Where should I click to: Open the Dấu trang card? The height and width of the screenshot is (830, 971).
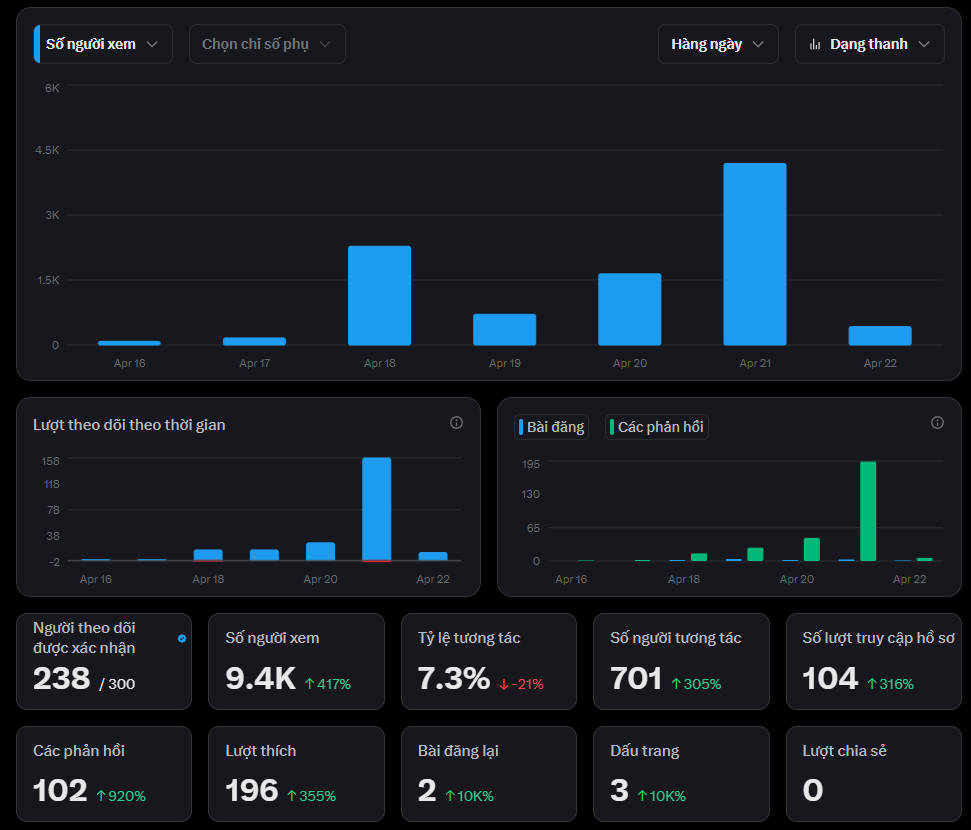click(x=681, y=774)
